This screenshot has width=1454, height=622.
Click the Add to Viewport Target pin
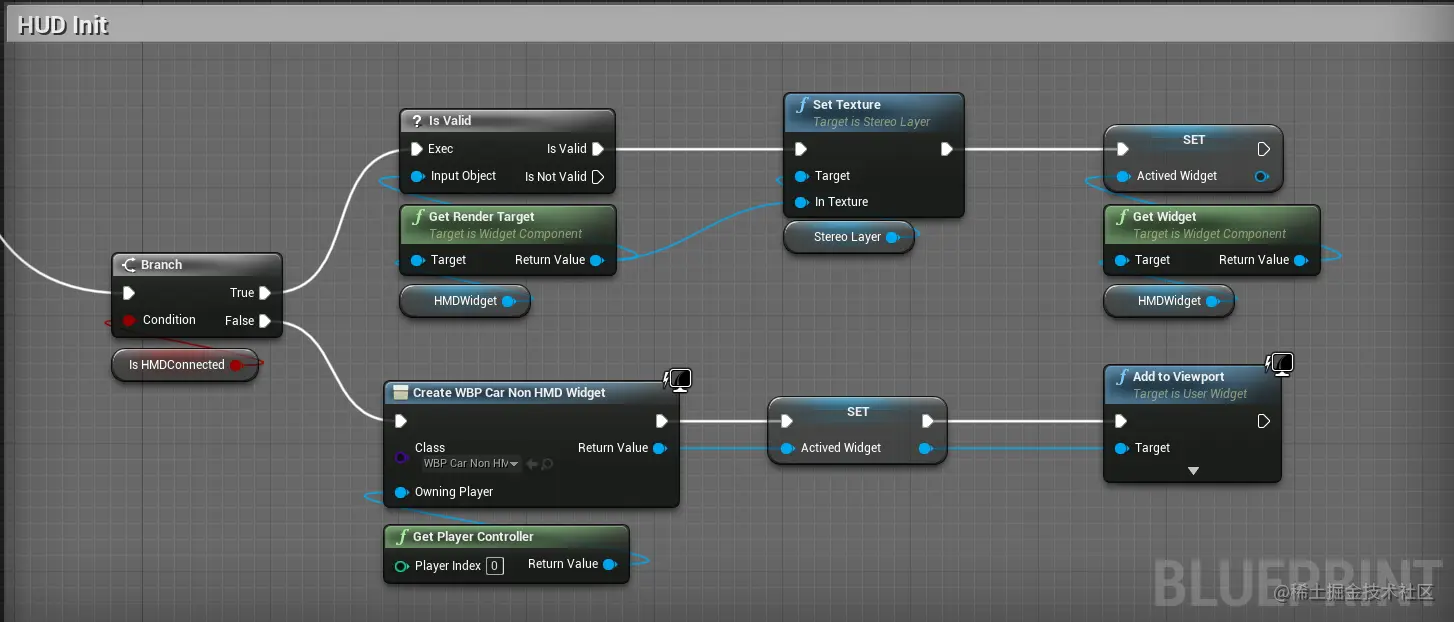click(1121, 448)
